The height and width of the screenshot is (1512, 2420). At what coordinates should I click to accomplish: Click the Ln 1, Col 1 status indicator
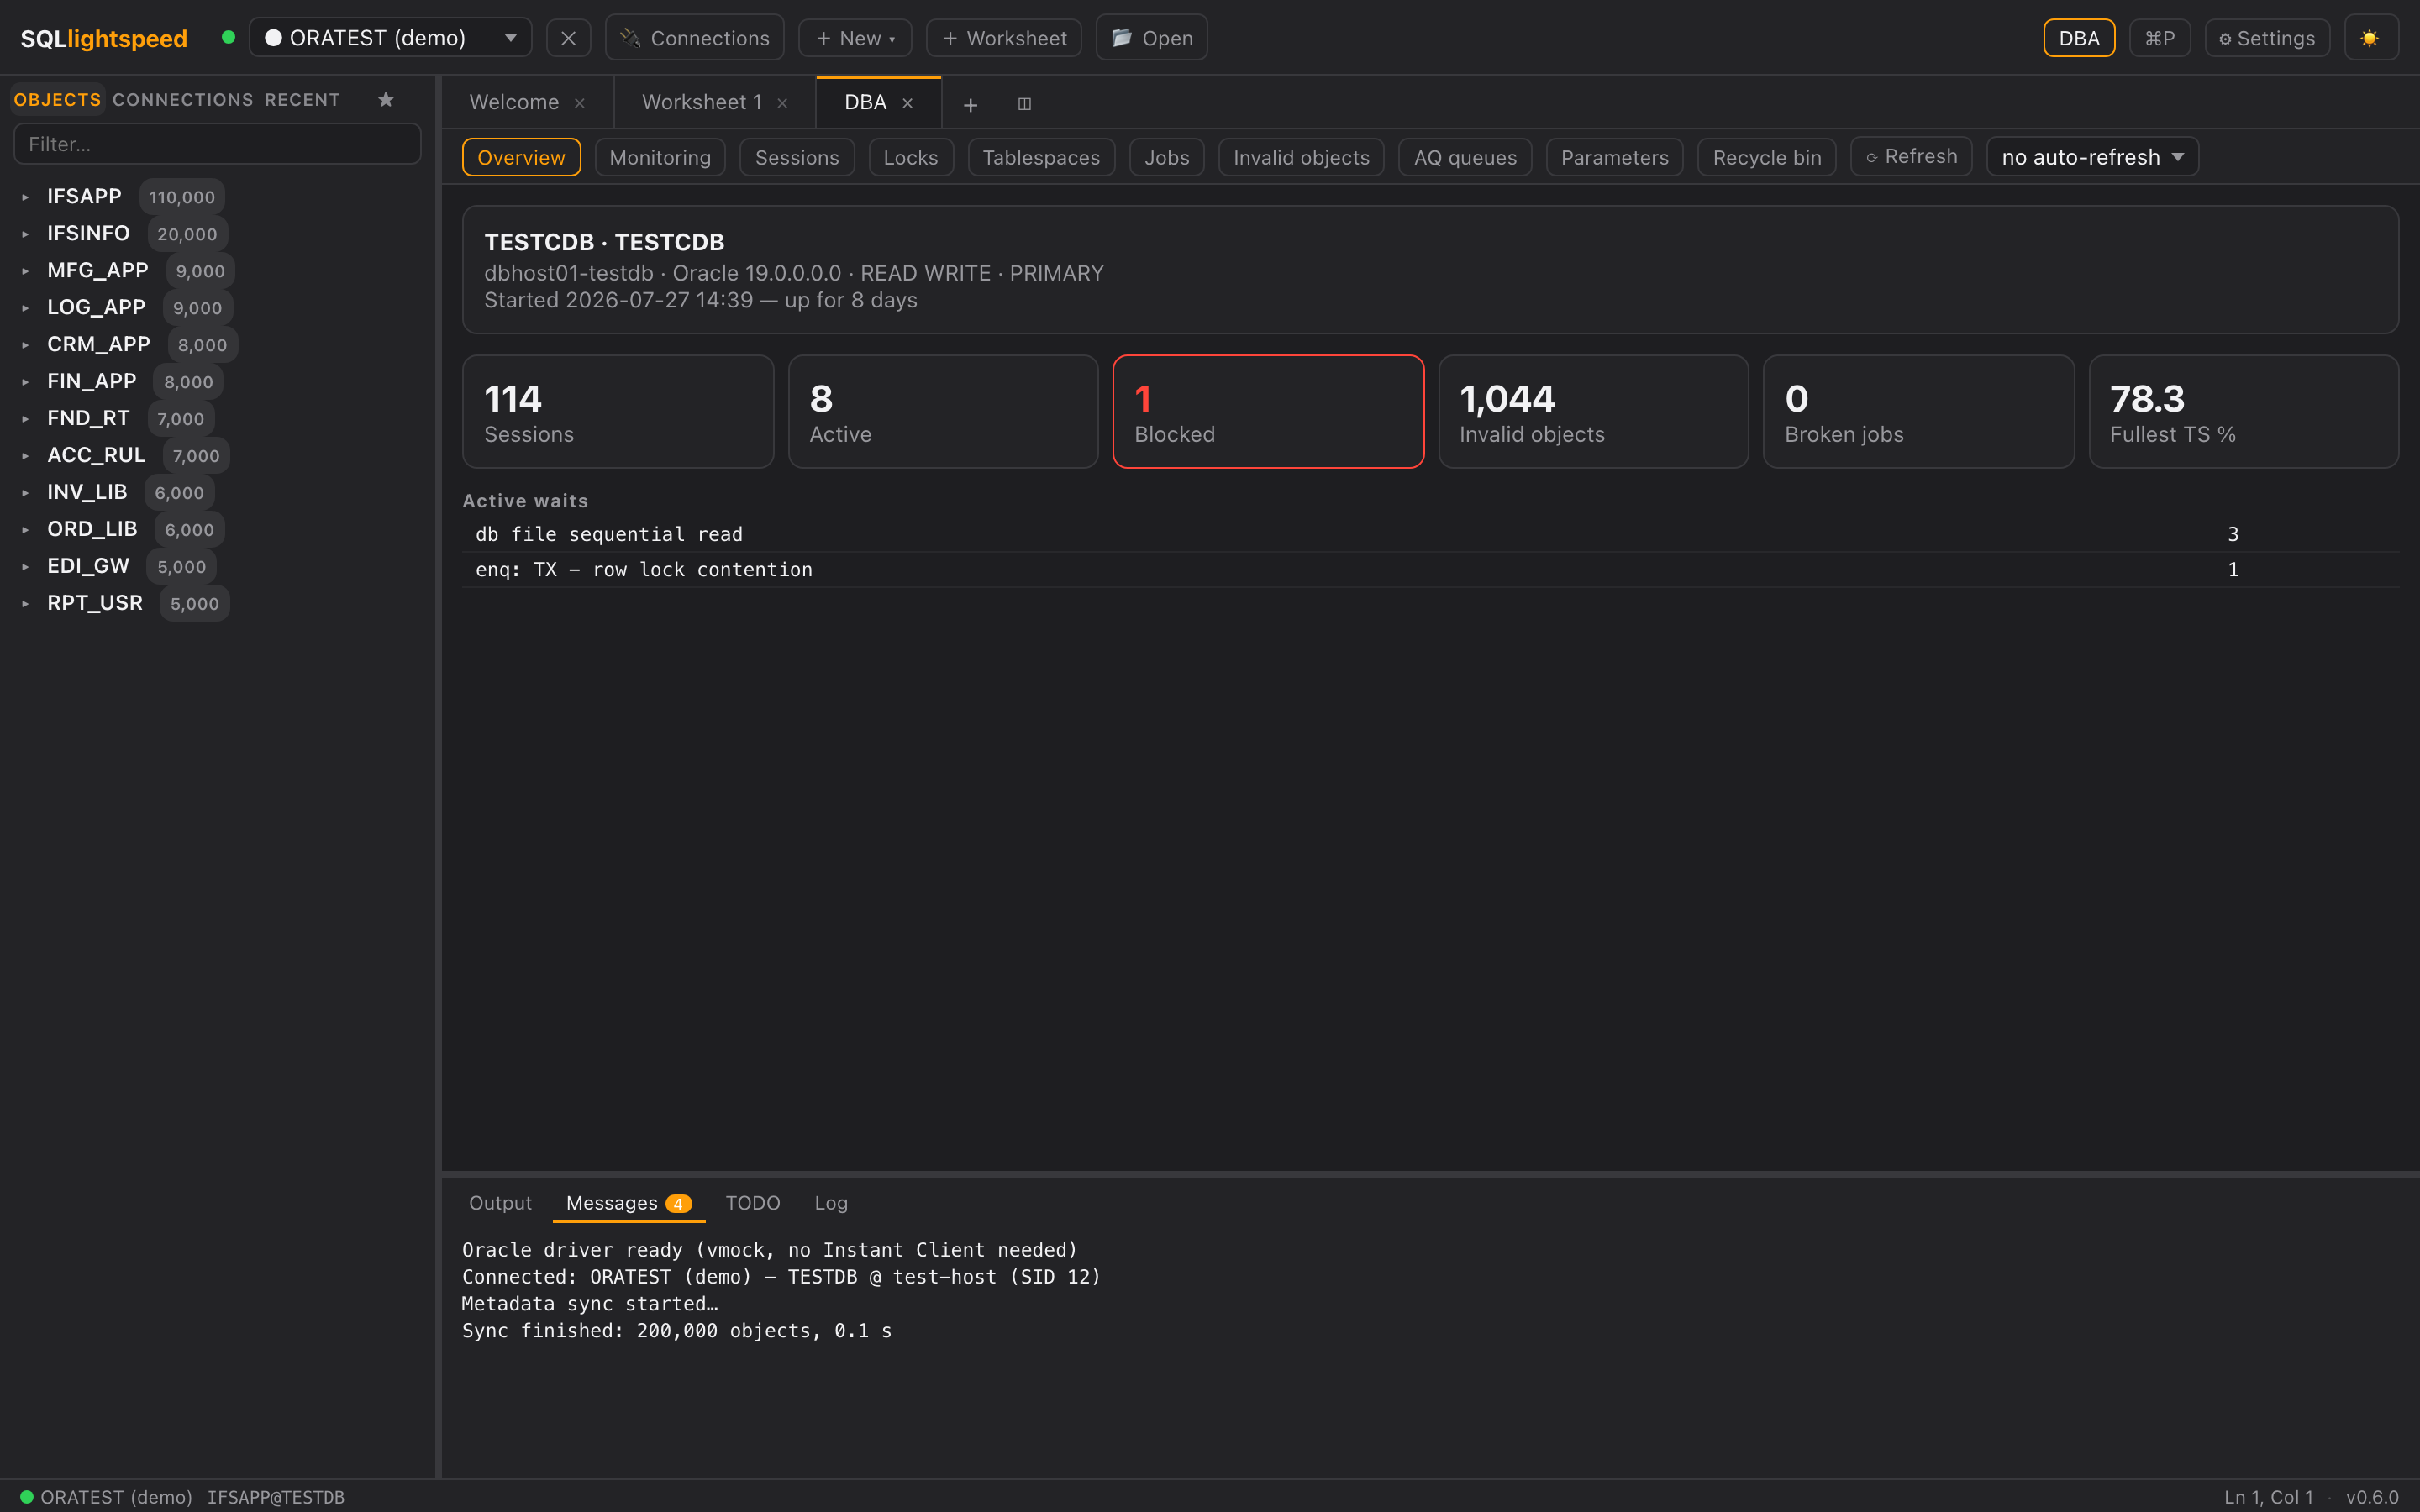point(2269,1497)
